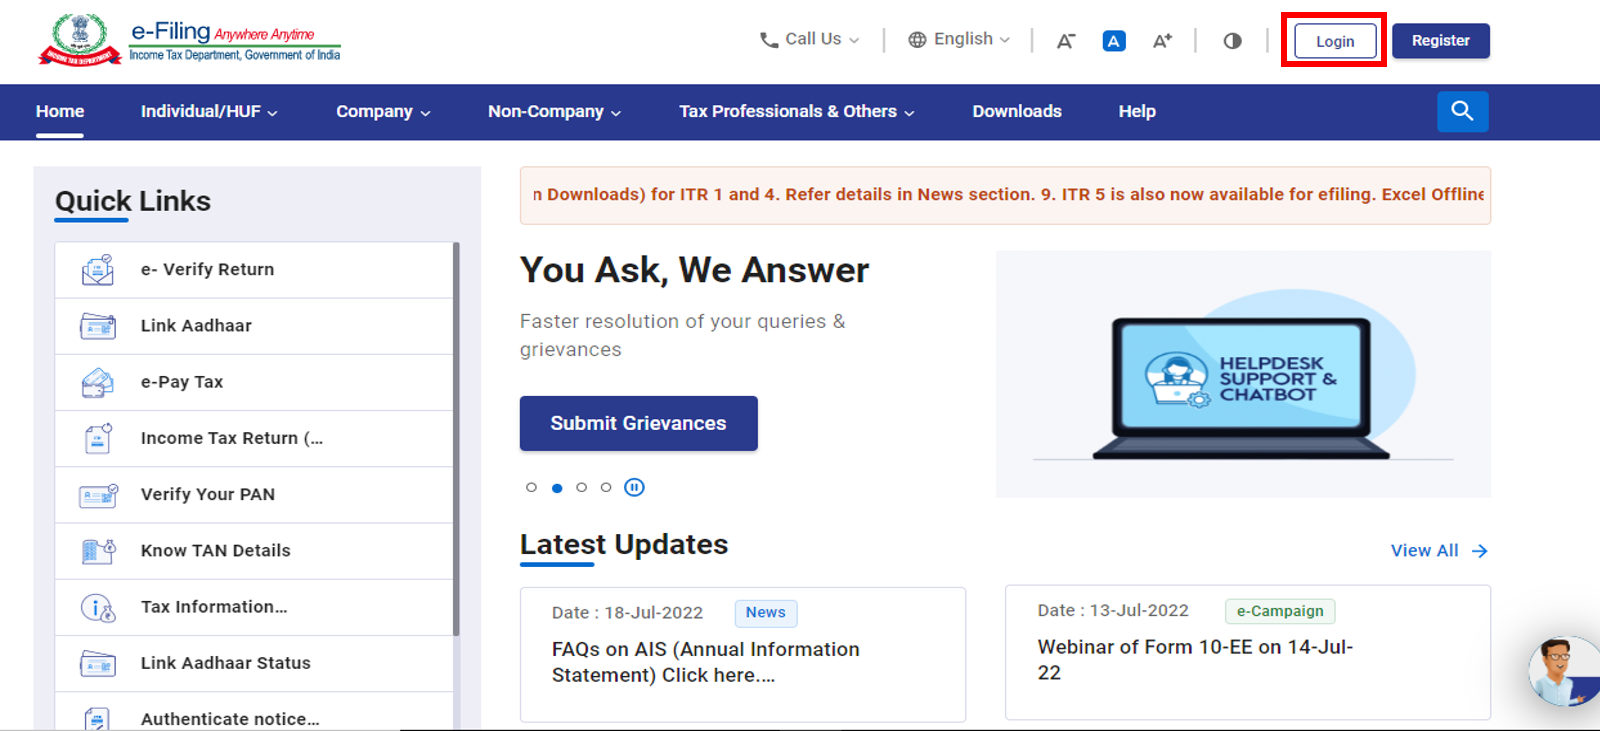Click the Quick Links scrollbar
The height and width of the screenshot is (731, 1600).
point(456,438)
